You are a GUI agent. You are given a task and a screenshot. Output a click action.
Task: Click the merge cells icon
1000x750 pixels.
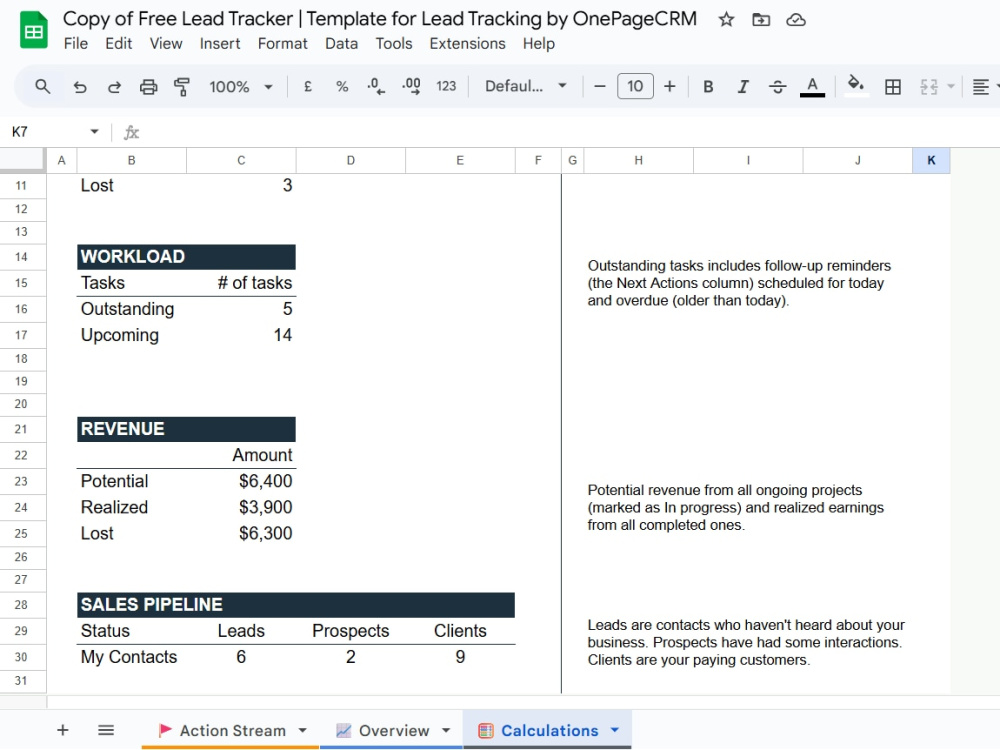tap(929, 87)
